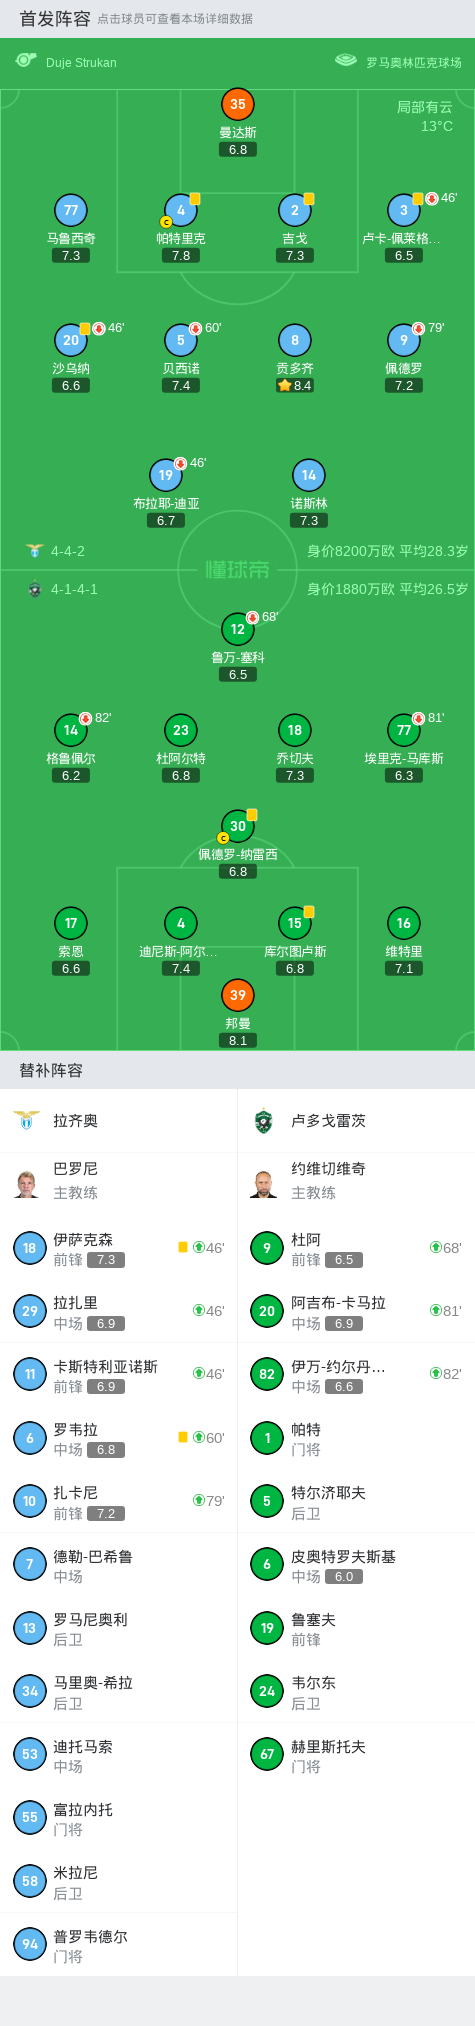
Task: Click the referee whistle icon beside Duje Strukan
Action: click(x=25, y=61)
